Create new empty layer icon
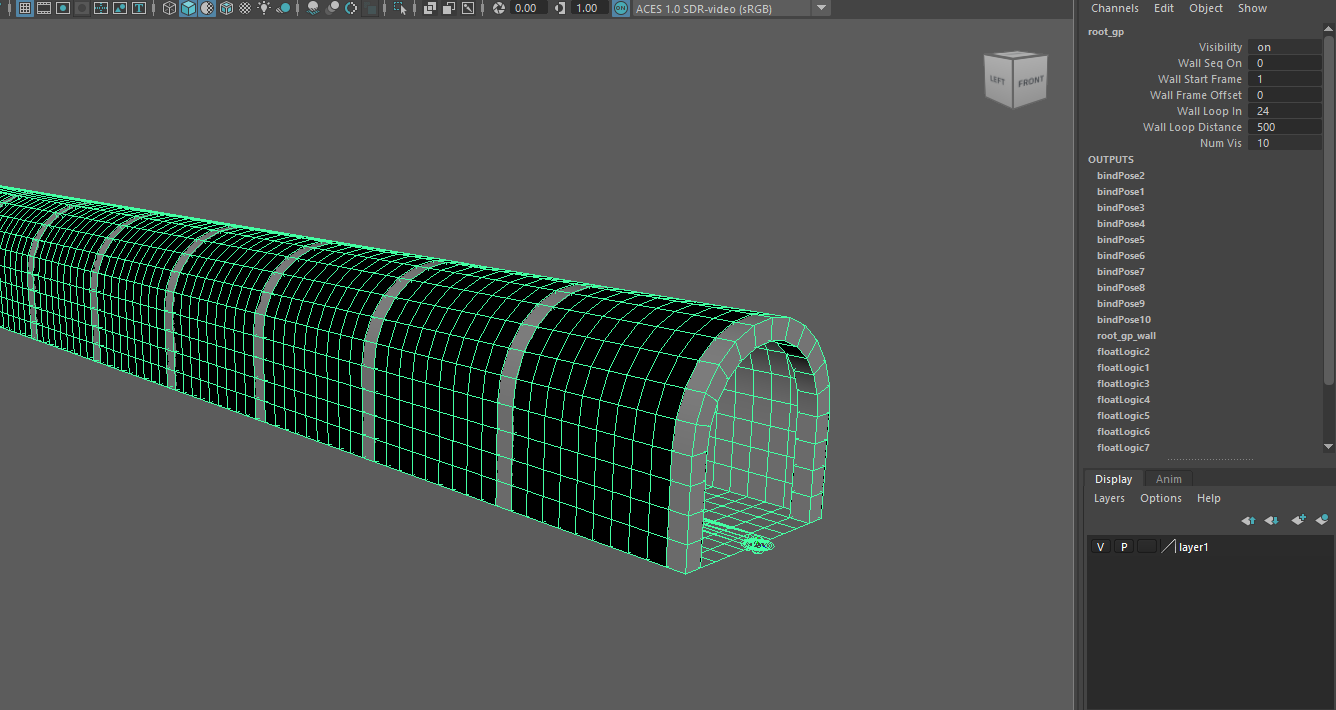 1298,520
